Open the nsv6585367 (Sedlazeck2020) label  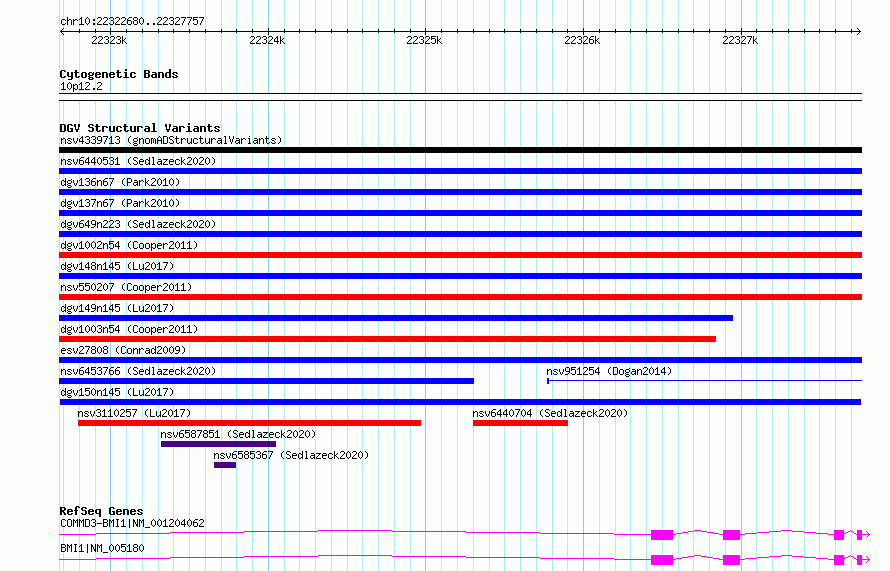[x=291, y=455]
